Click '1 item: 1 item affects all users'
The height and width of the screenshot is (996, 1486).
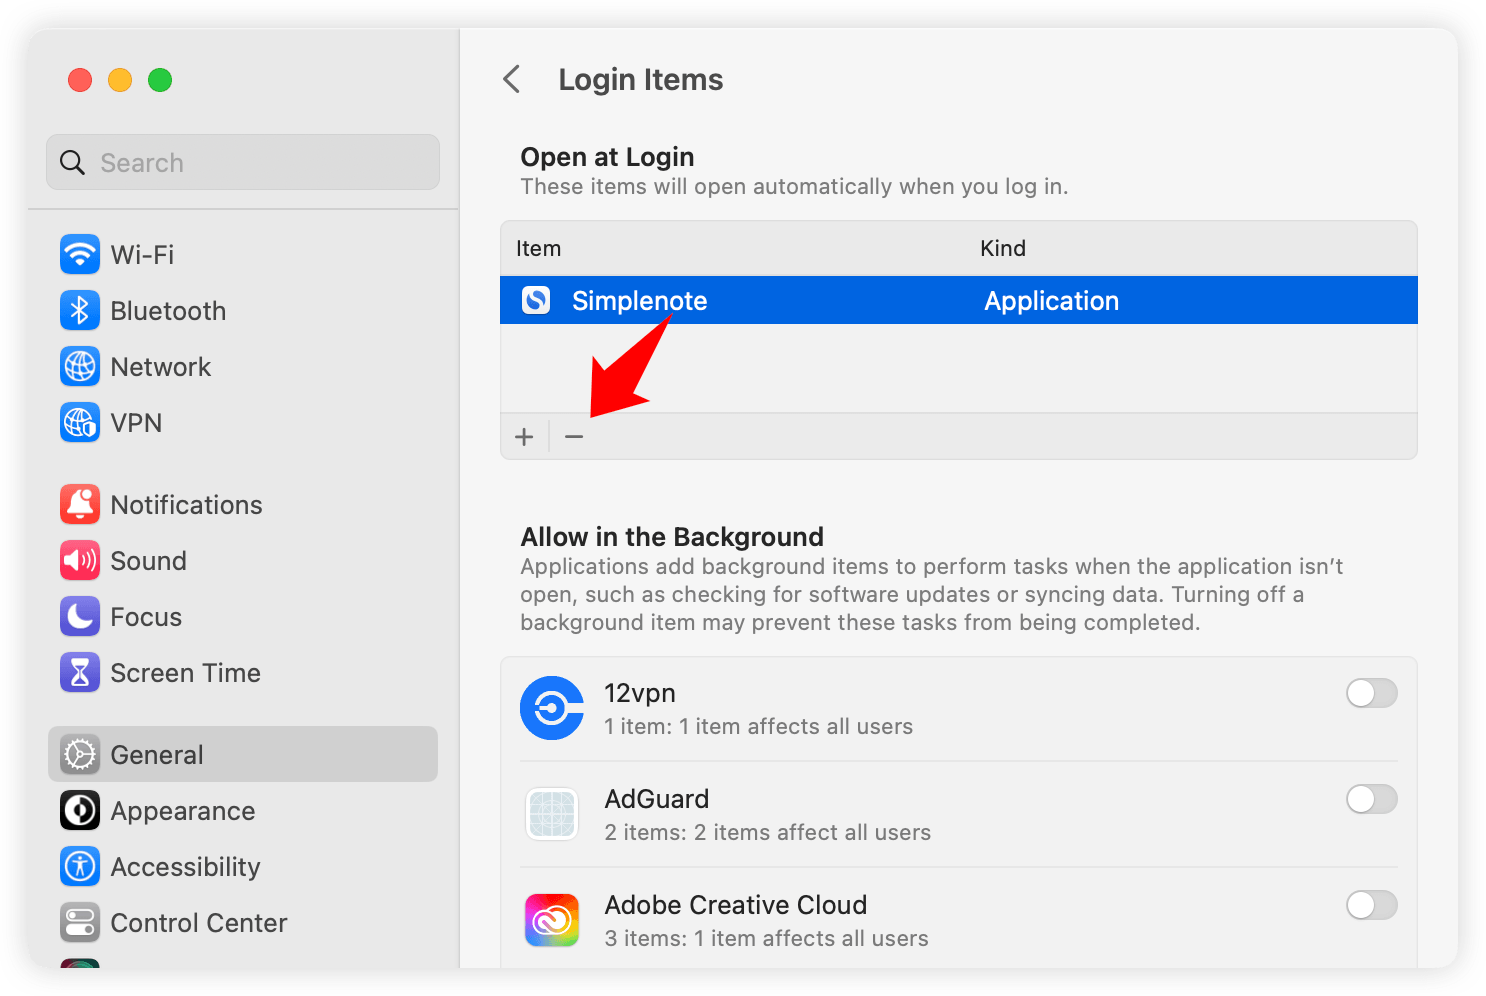[x=759, y=726]
